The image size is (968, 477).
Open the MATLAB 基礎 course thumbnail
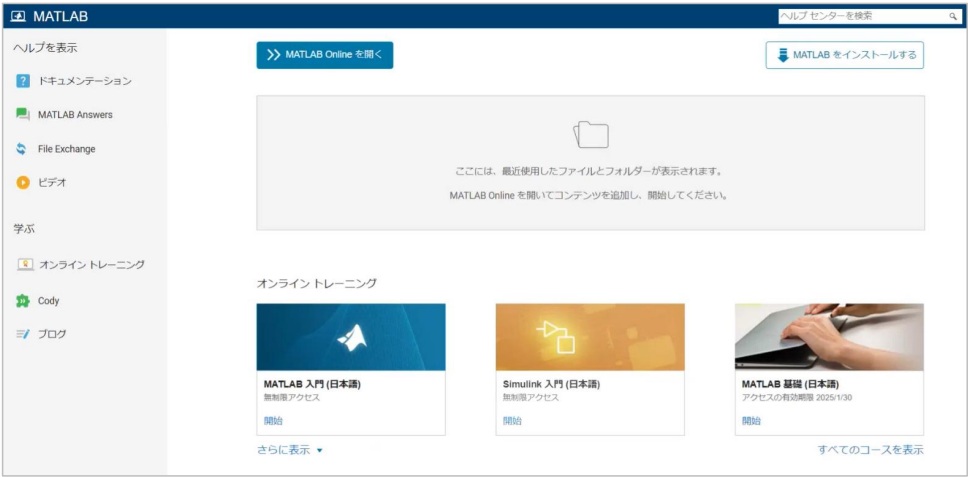coord(828,337)
